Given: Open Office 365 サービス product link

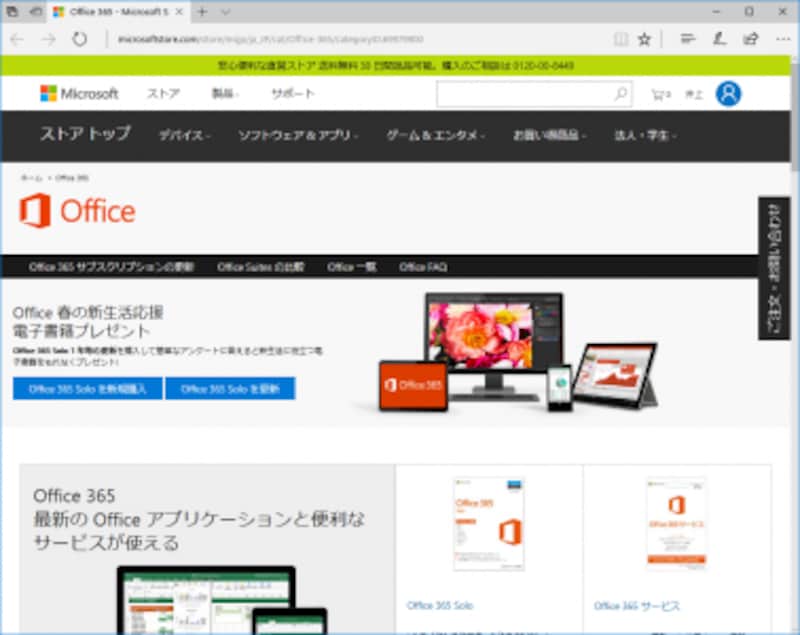Looking at the screenshot, I should 637,606.
